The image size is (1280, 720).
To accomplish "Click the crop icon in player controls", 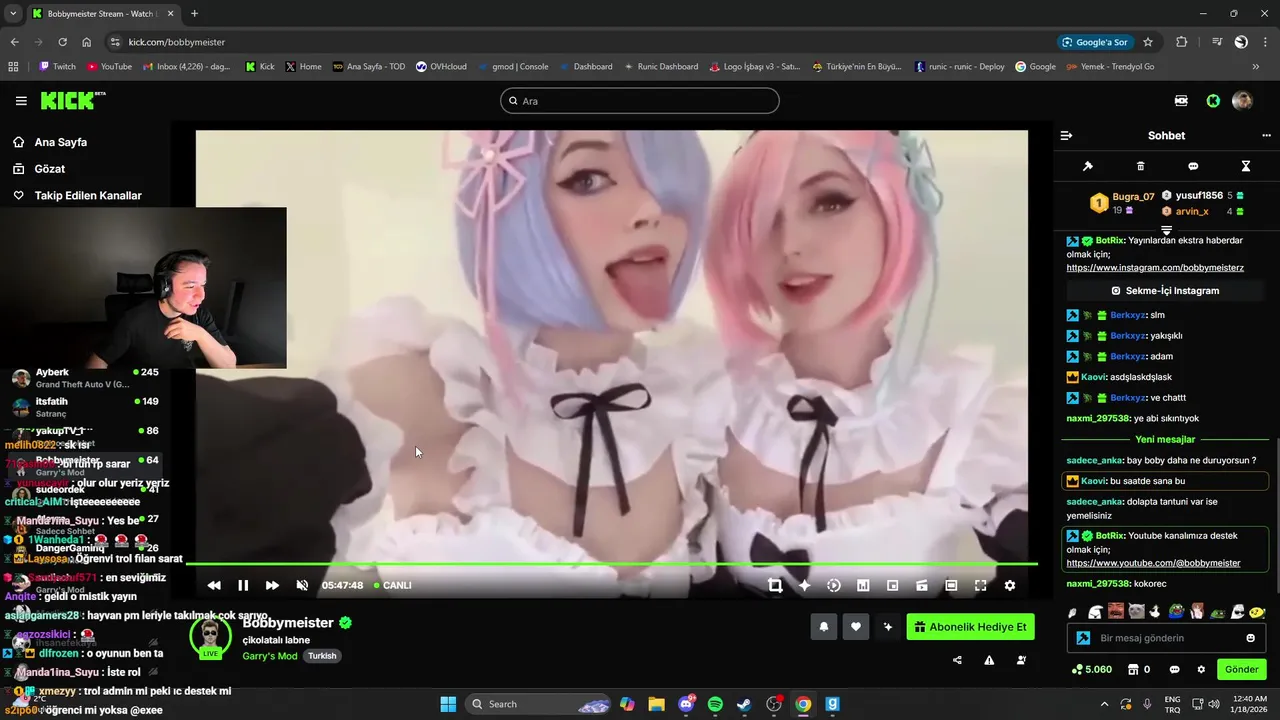I will 775,585.
